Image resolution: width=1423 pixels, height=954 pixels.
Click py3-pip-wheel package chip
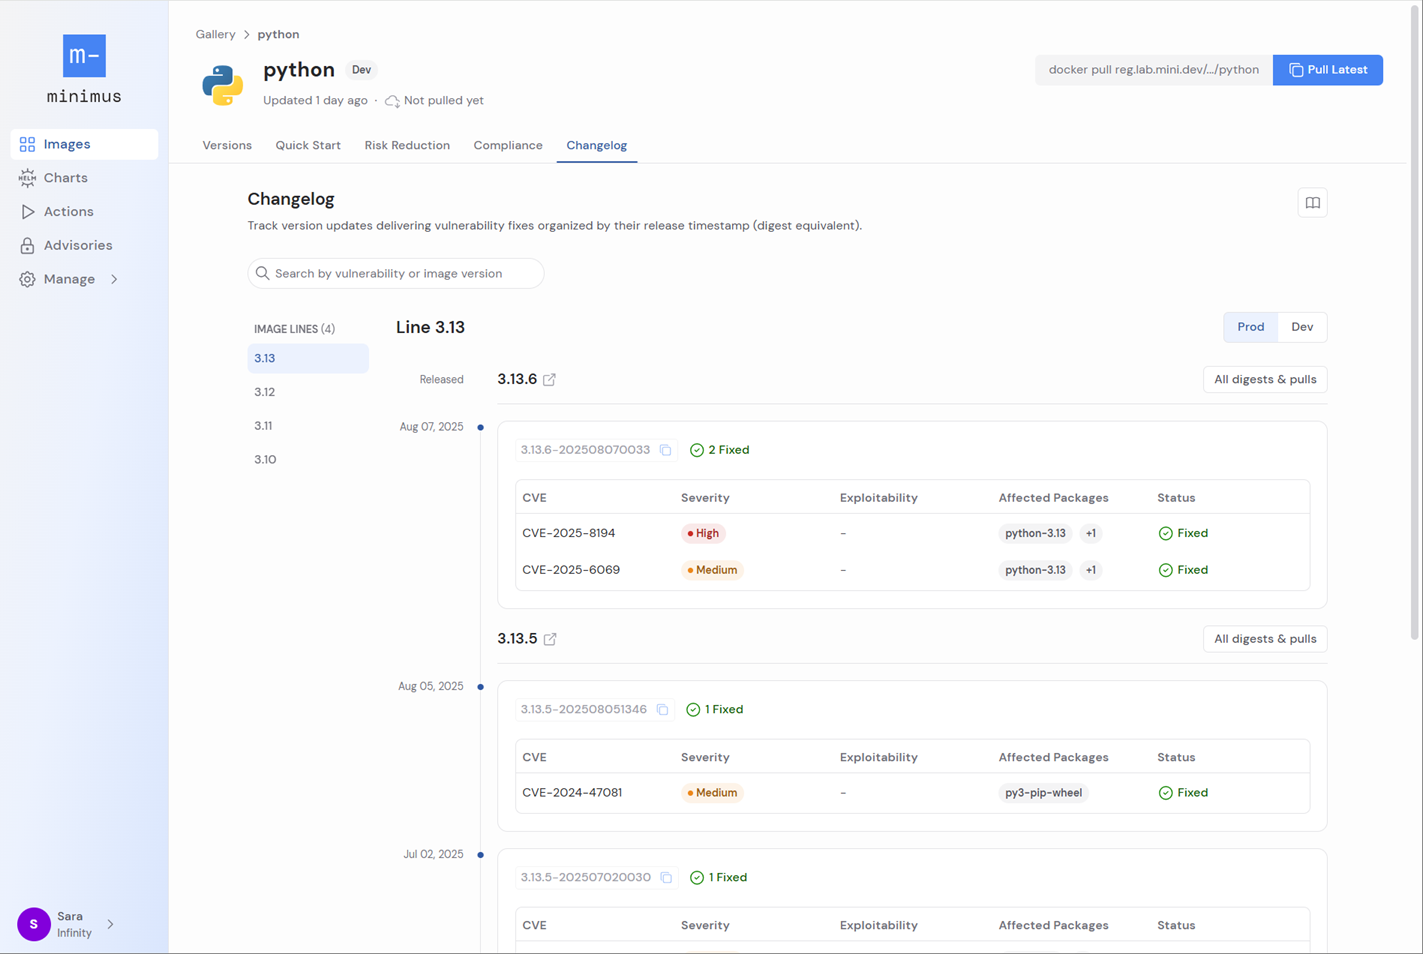tap(1043, 793)
